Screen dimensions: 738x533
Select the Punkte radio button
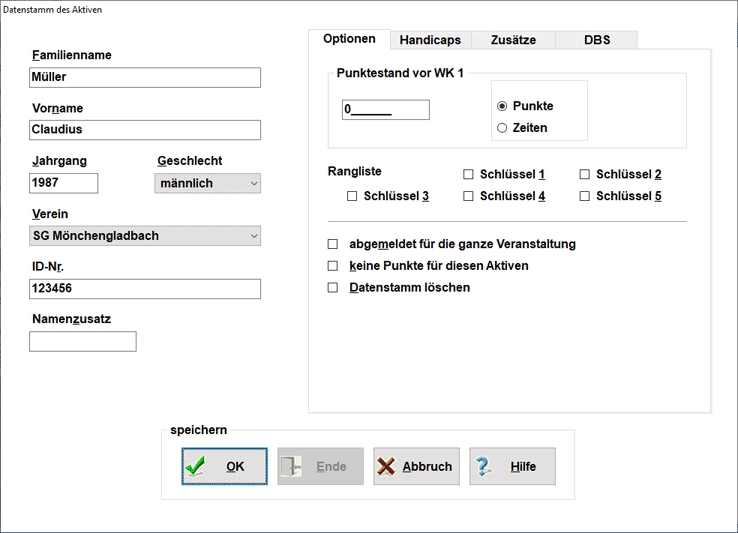coord(502,106)
